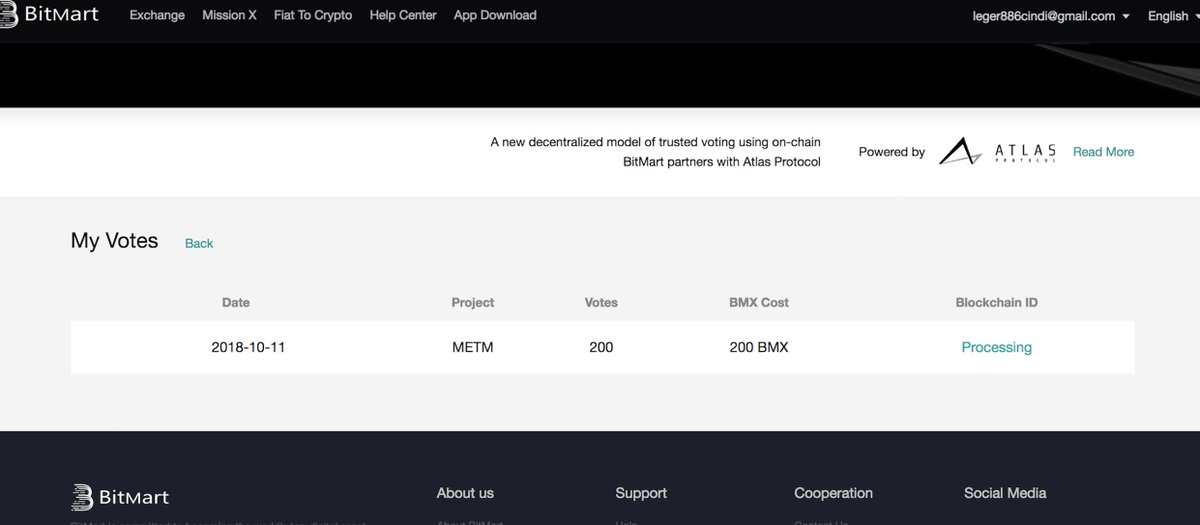Click the My Votes page title

pyautogui.click(x=114, y=240)
